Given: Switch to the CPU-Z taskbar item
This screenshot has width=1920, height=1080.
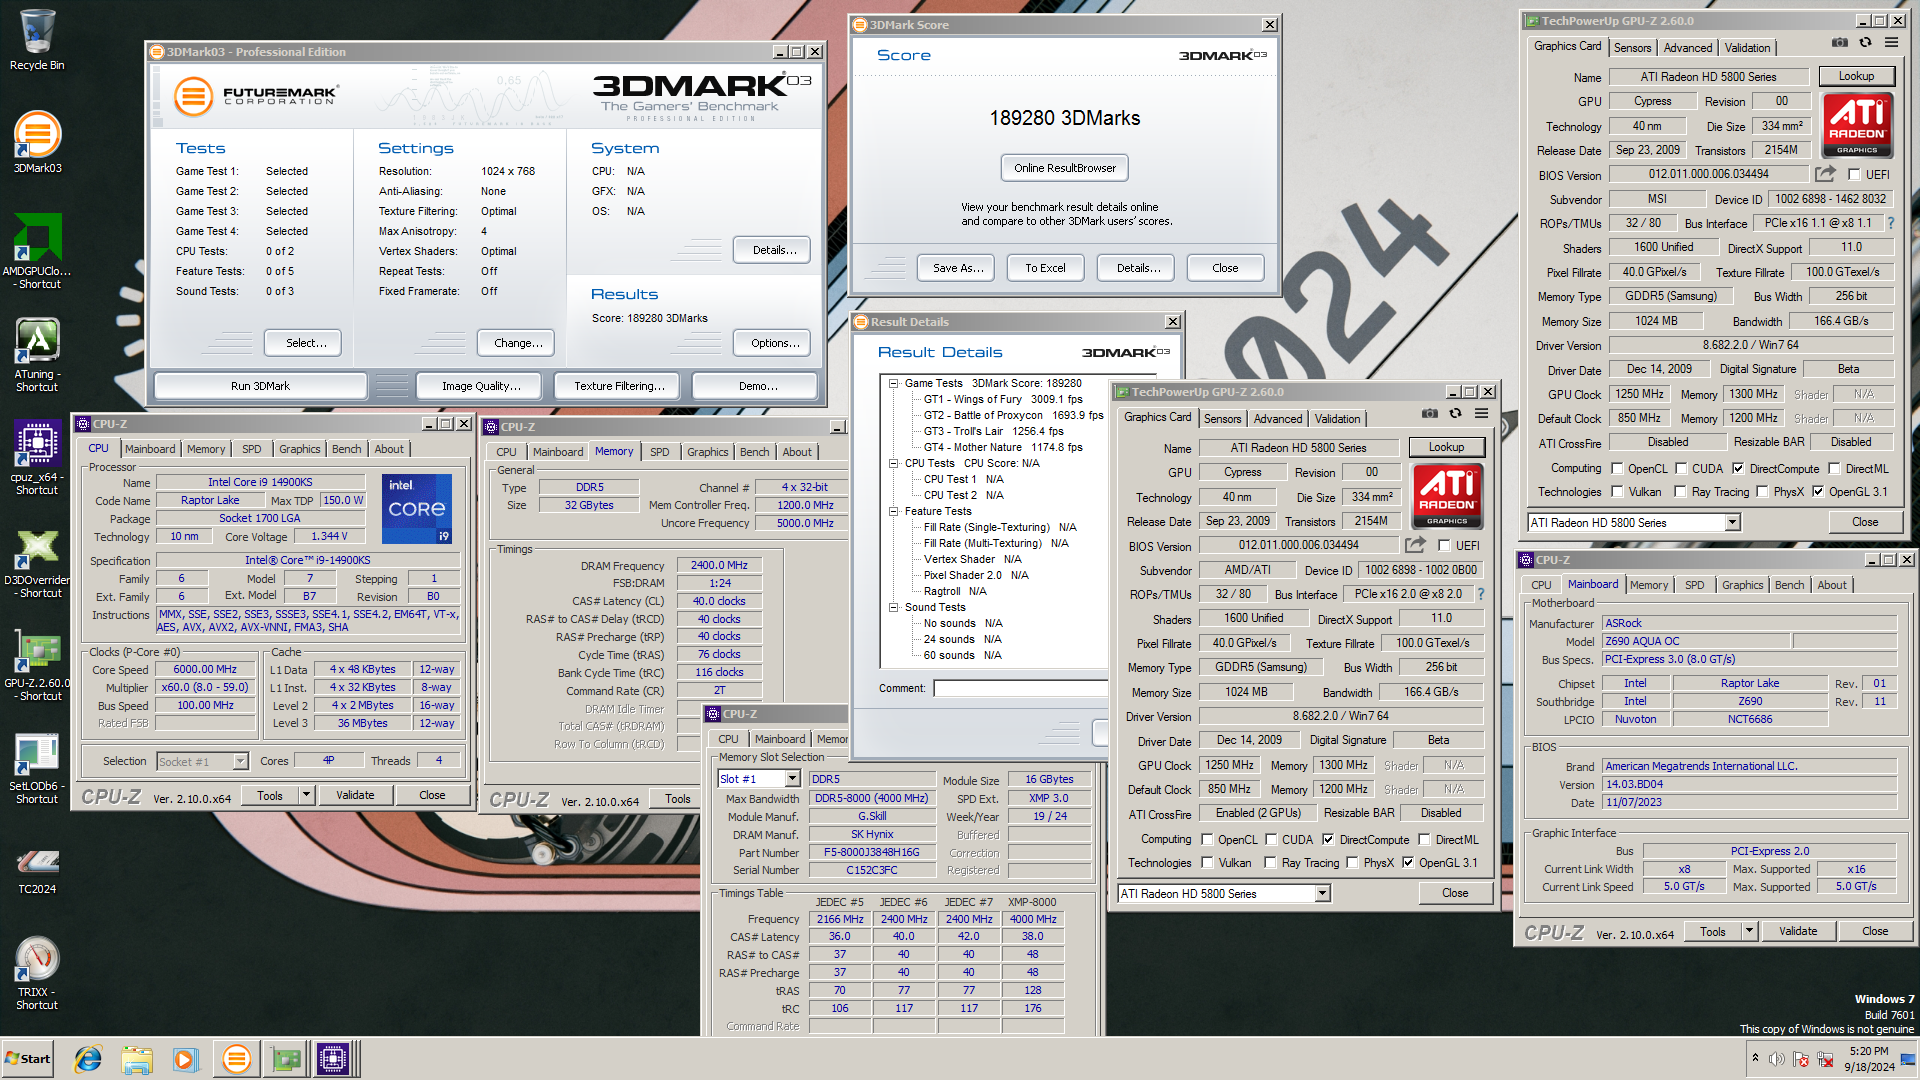Looking at the screenshot, I should (x=333, y=1059).
